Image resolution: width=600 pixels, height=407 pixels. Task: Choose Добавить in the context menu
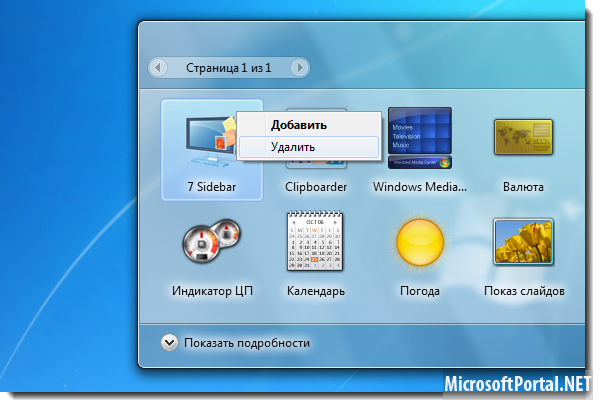tap(309, 125)
